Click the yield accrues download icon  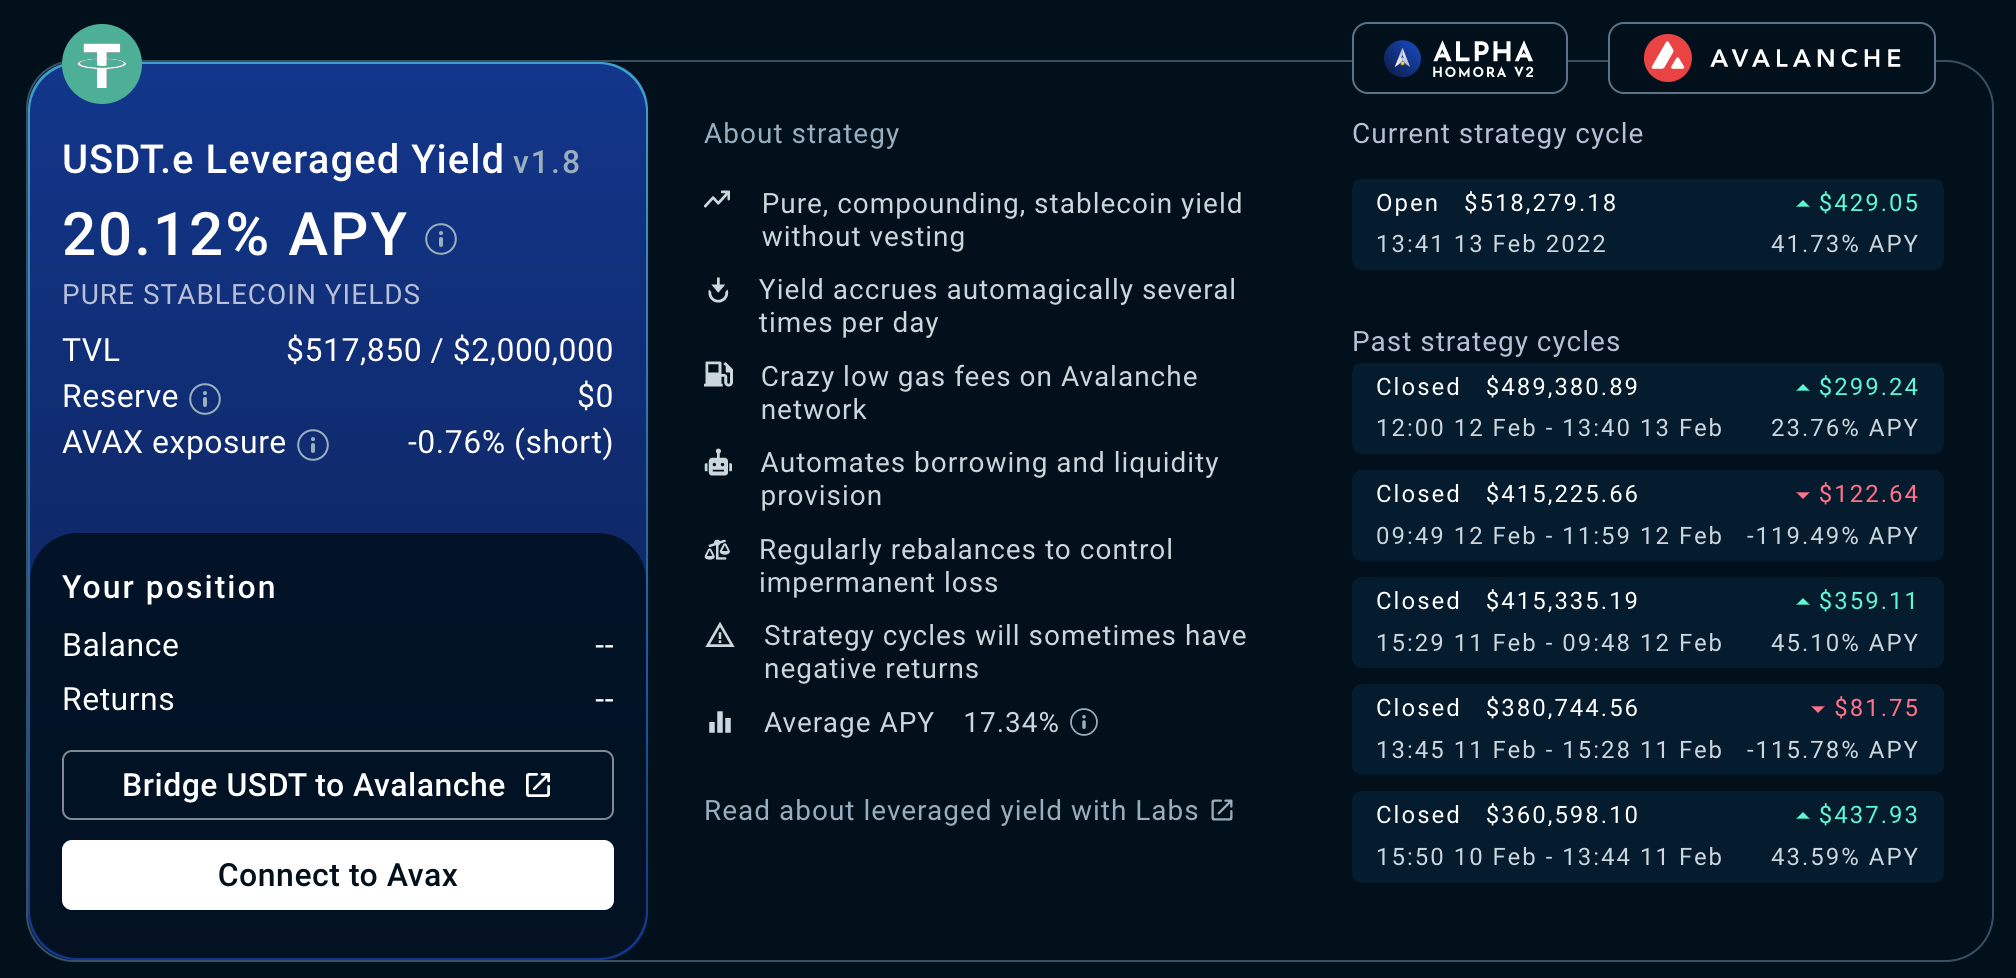[x=718, y=290]
